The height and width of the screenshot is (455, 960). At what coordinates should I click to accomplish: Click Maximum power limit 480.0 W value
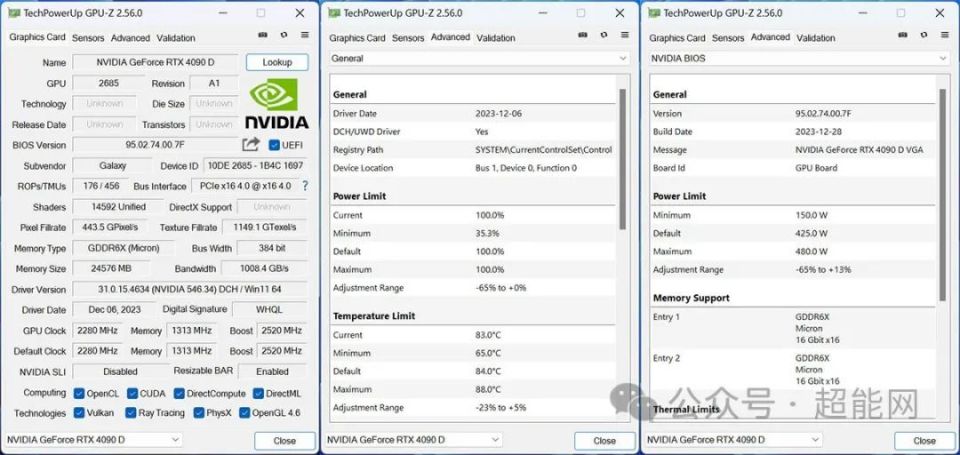tap(811, 251)
